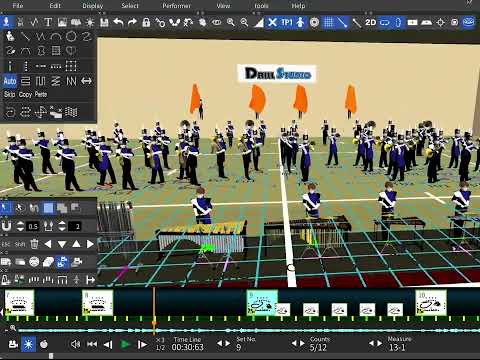
Task: Toggle the speaker audio button
Action: click(x=76, y=344)
